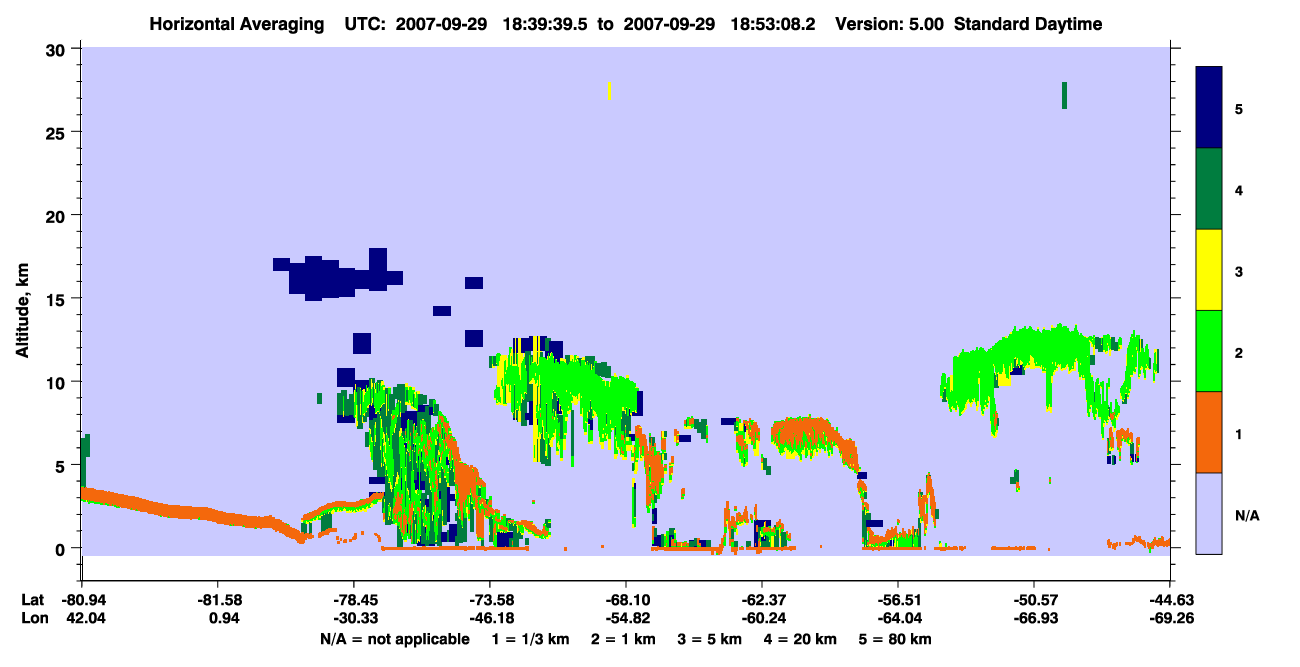Click the colorbar label 5
Viewport: 1300px width, 667px height.
click(1239, 108)
